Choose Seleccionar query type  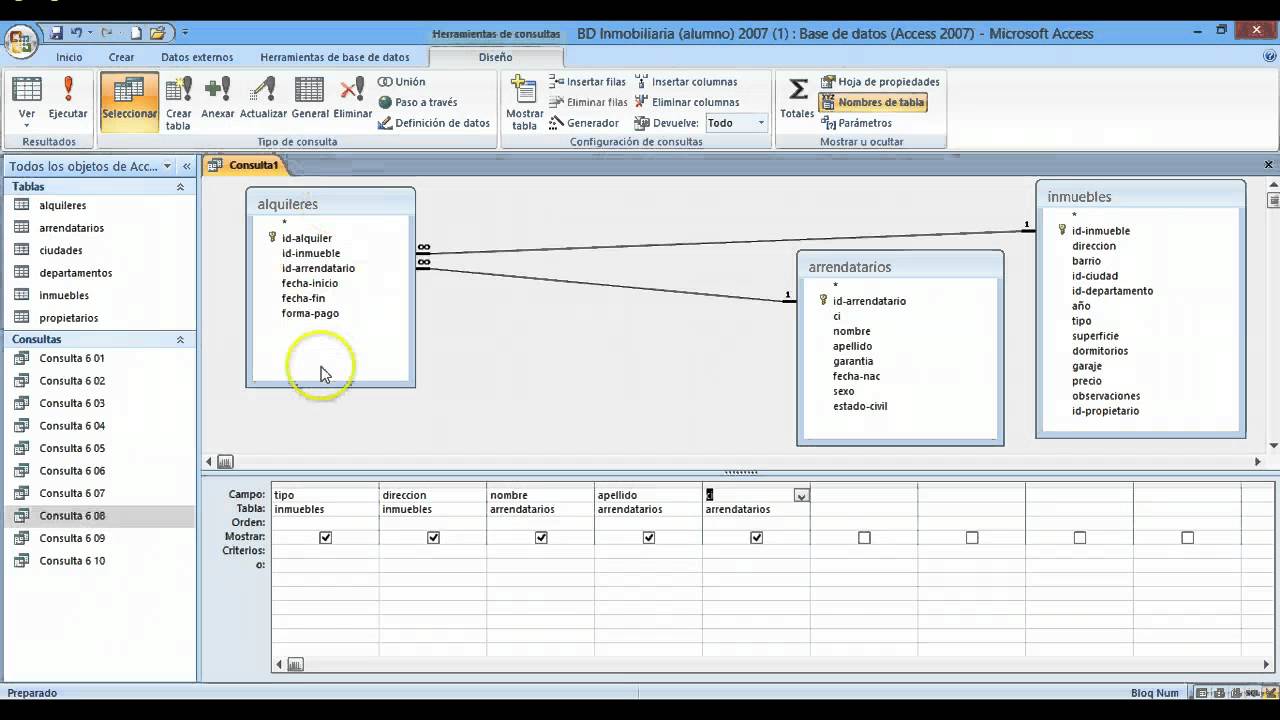tap(129, 101)
